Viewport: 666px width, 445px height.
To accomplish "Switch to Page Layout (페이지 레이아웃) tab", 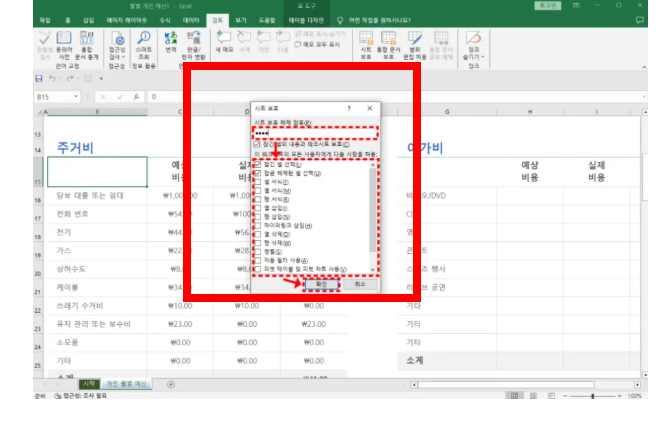I will point(126,20).
